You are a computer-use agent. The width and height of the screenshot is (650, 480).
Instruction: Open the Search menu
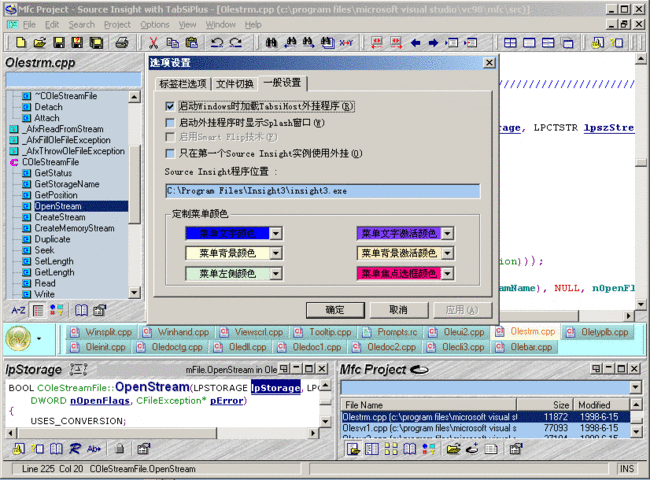tap(82, 25)
